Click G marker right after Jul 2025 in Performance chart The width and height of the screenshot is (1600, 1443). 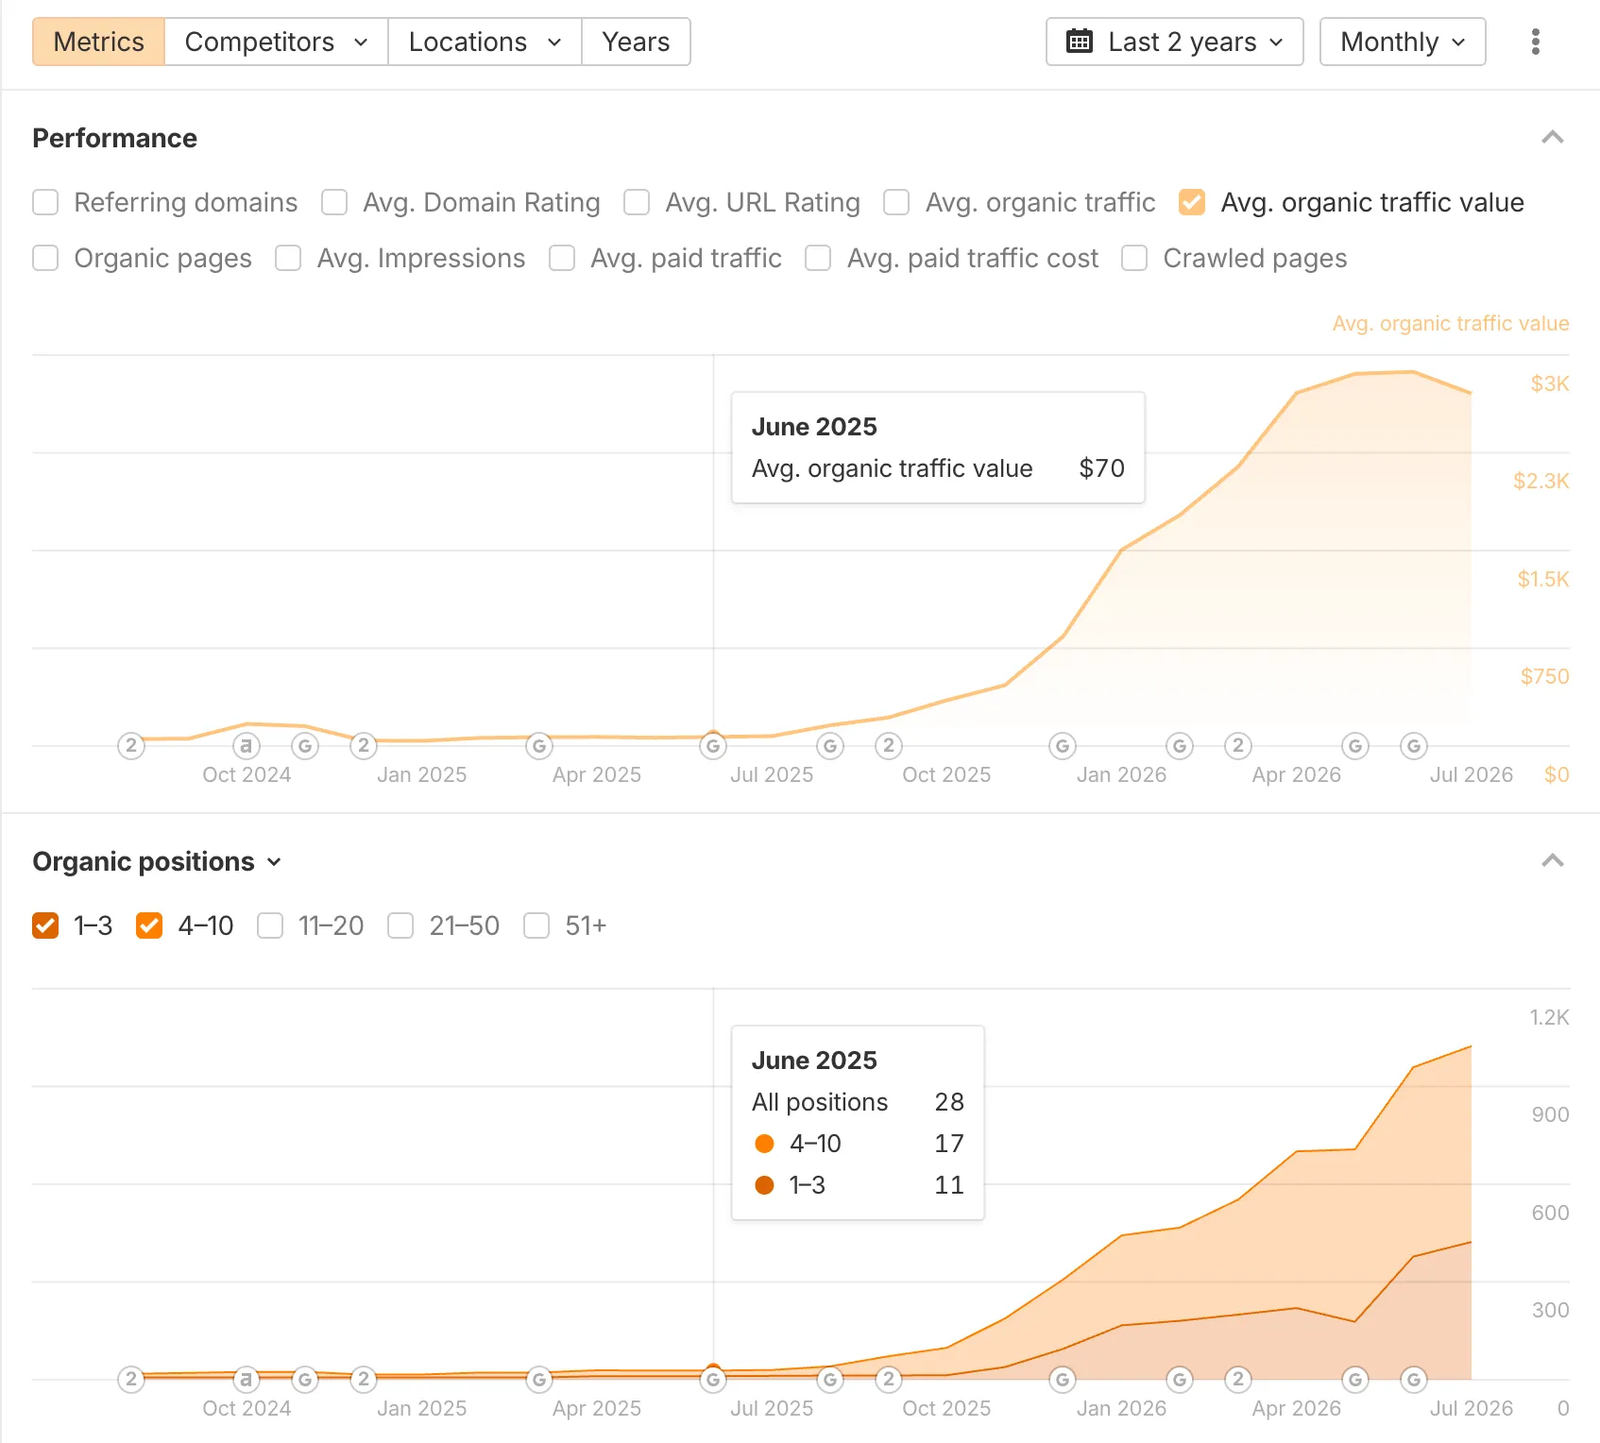point(830,746)
